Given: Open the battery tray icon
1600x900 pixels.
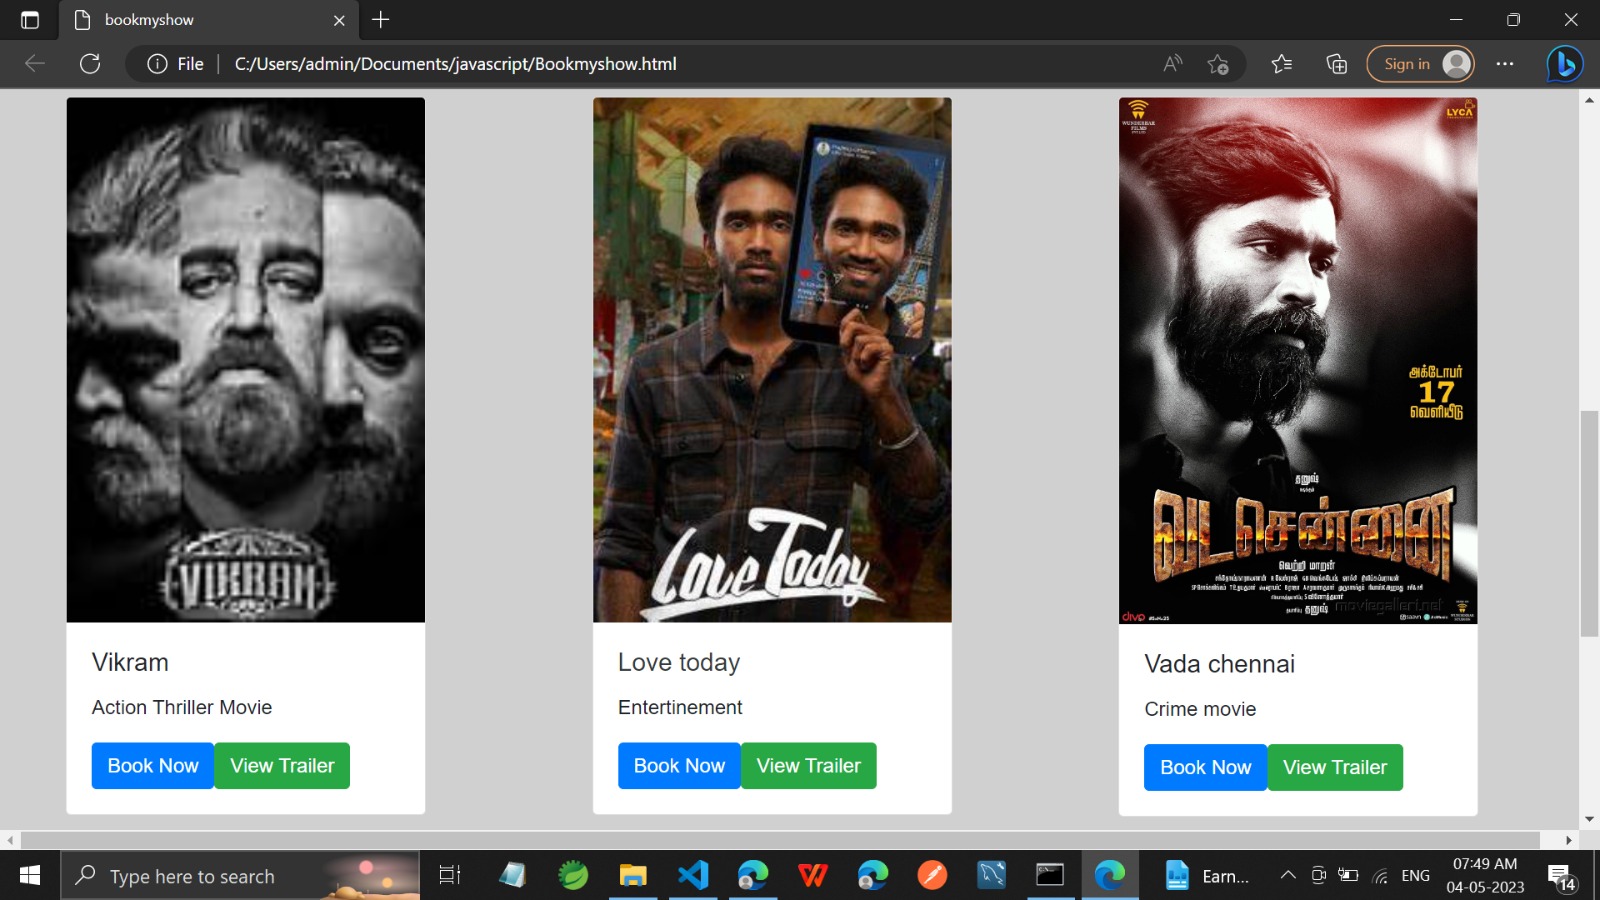Looking at the screenshot, I should click(1348, 876).
